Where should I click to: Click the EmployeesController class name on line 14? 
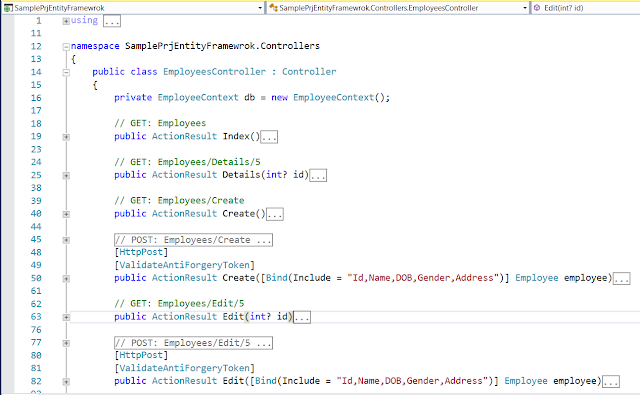[x=214, y=72]
